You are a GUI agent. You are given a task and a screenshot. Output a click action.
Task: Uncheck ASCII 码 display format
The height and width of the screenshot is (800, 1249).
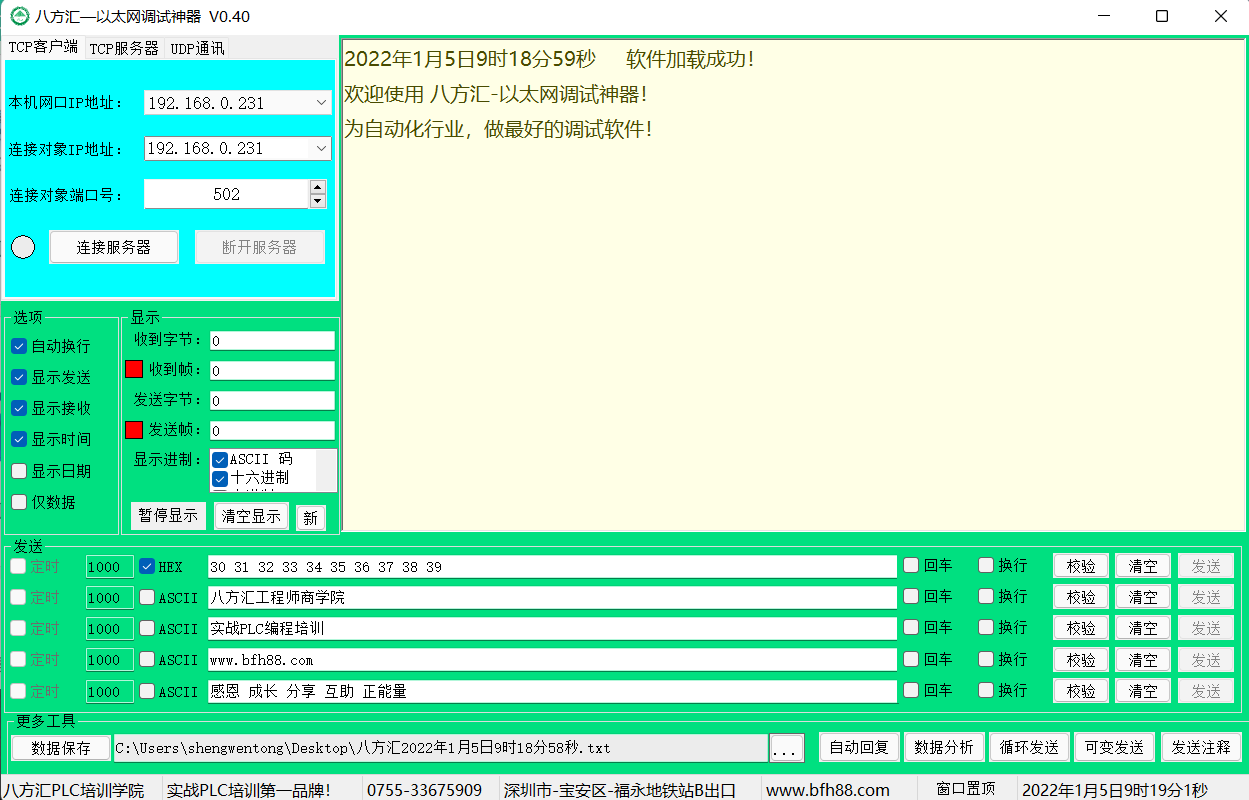221,459
